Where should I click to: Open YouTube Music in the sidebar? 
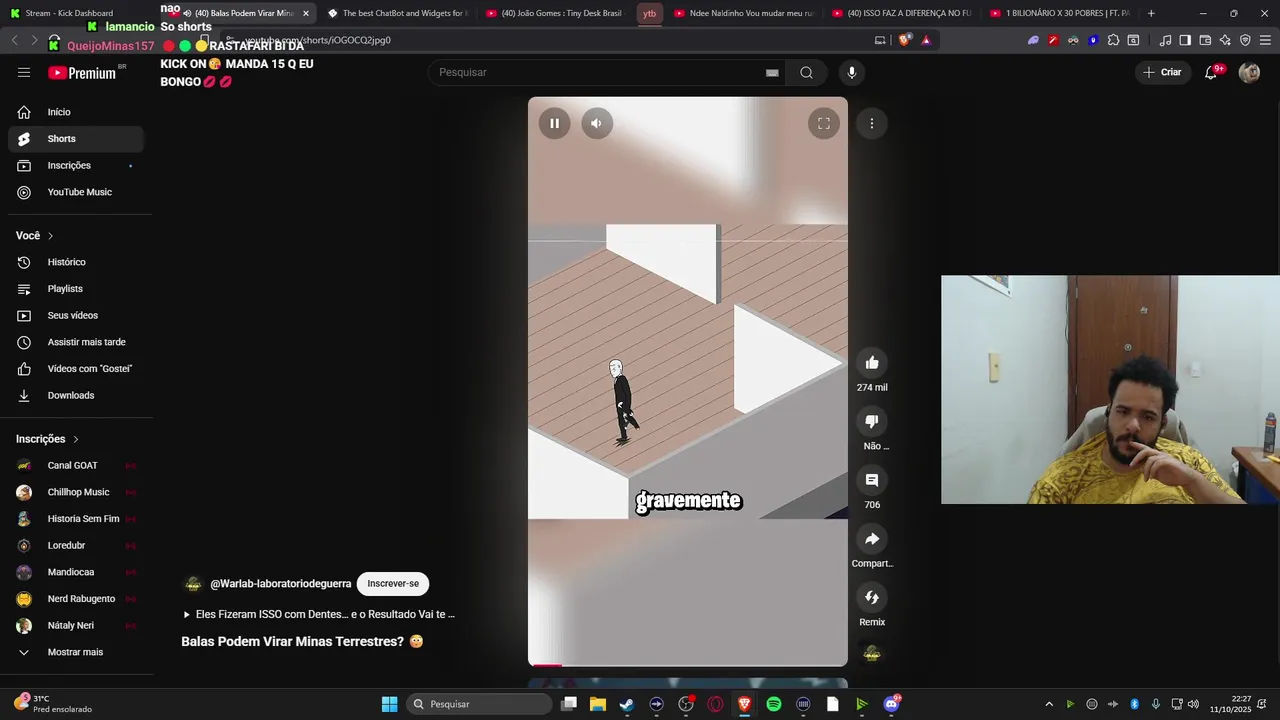76,192
